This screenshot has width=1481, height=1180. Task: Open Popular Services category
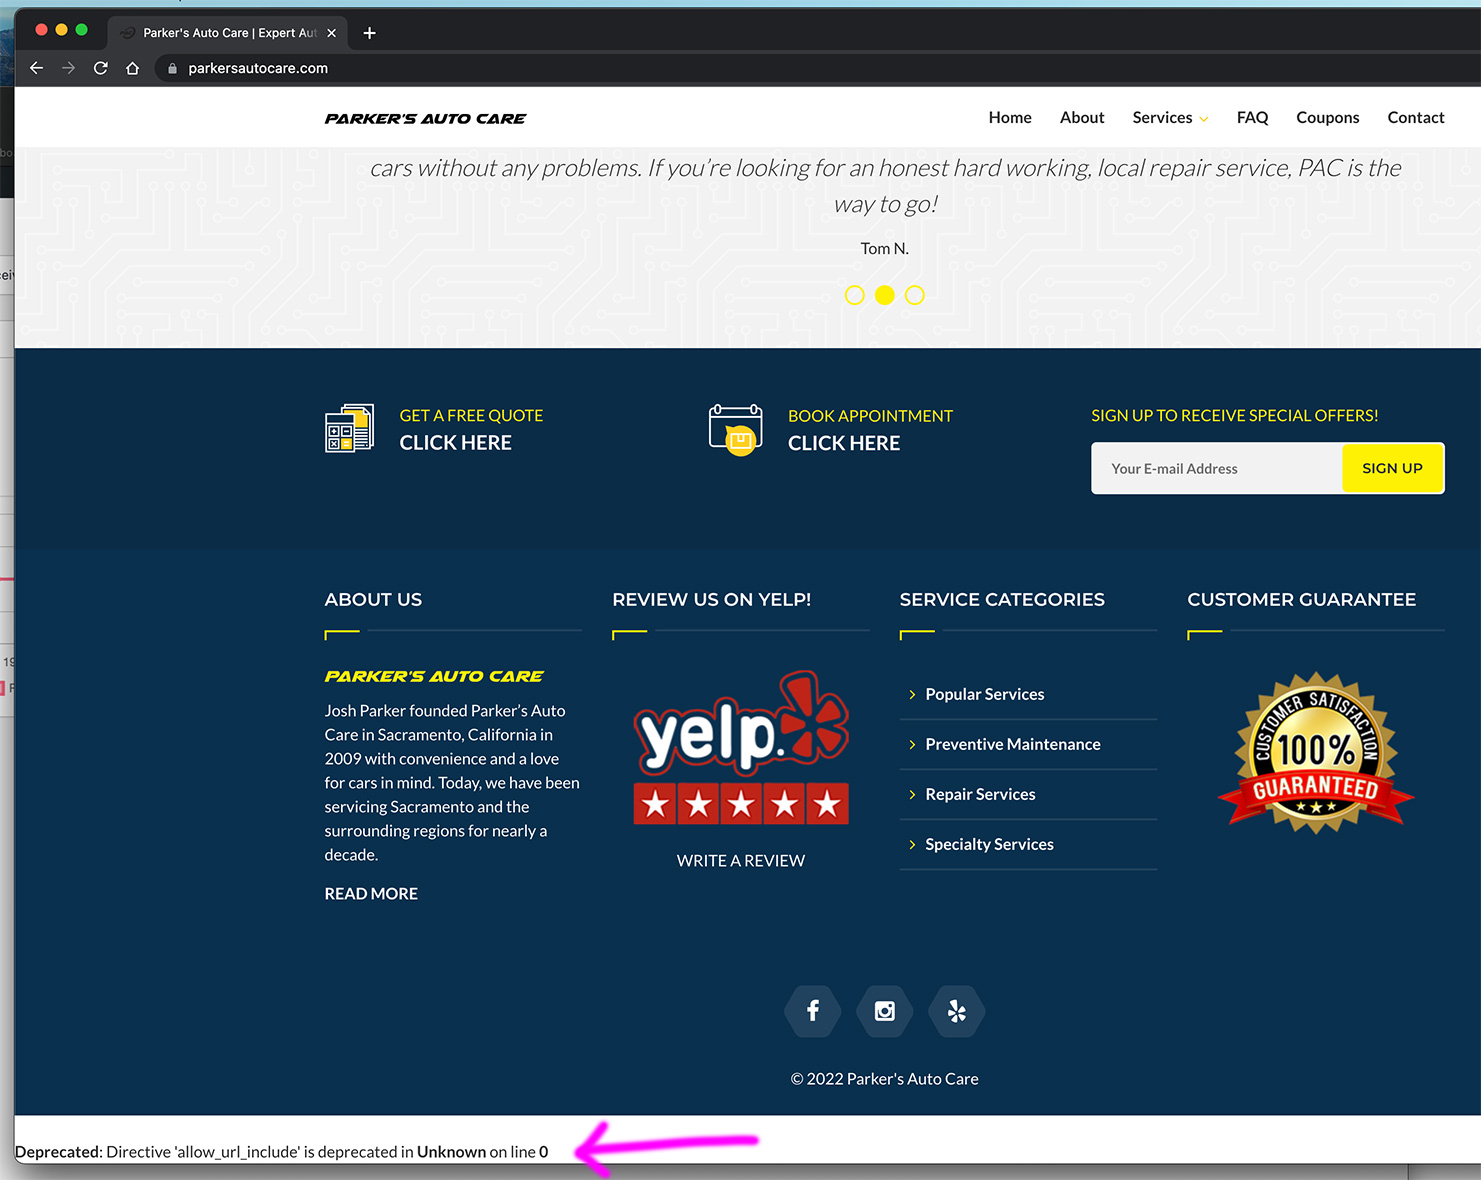(x=984, y=694)
